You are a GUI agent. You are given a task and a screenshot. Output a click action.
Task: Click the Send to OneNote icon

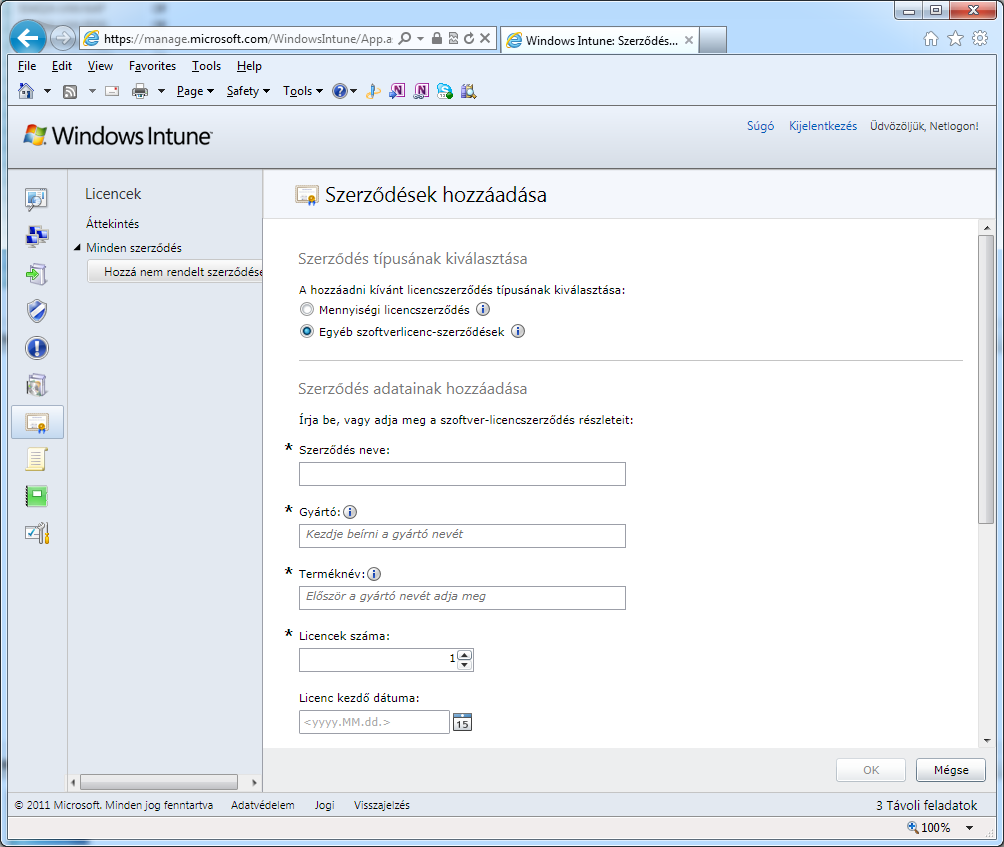click(397, 91)
